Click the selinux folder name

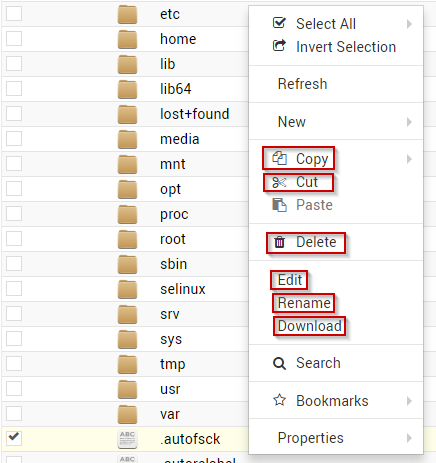tap(183, 289)
